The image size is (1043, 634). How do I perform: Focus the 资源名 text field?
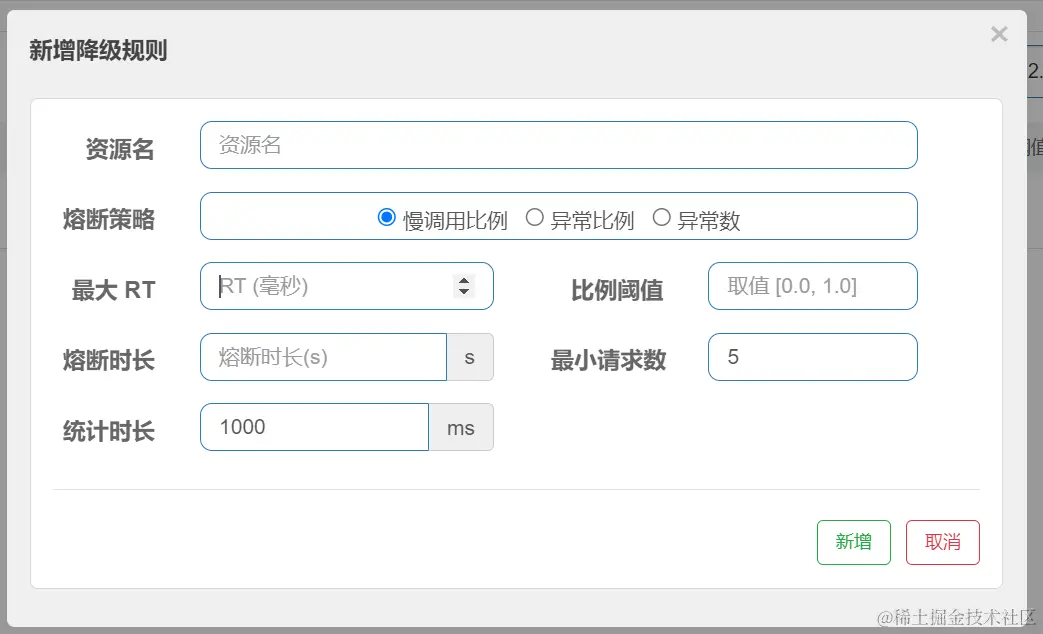[559, 145]
